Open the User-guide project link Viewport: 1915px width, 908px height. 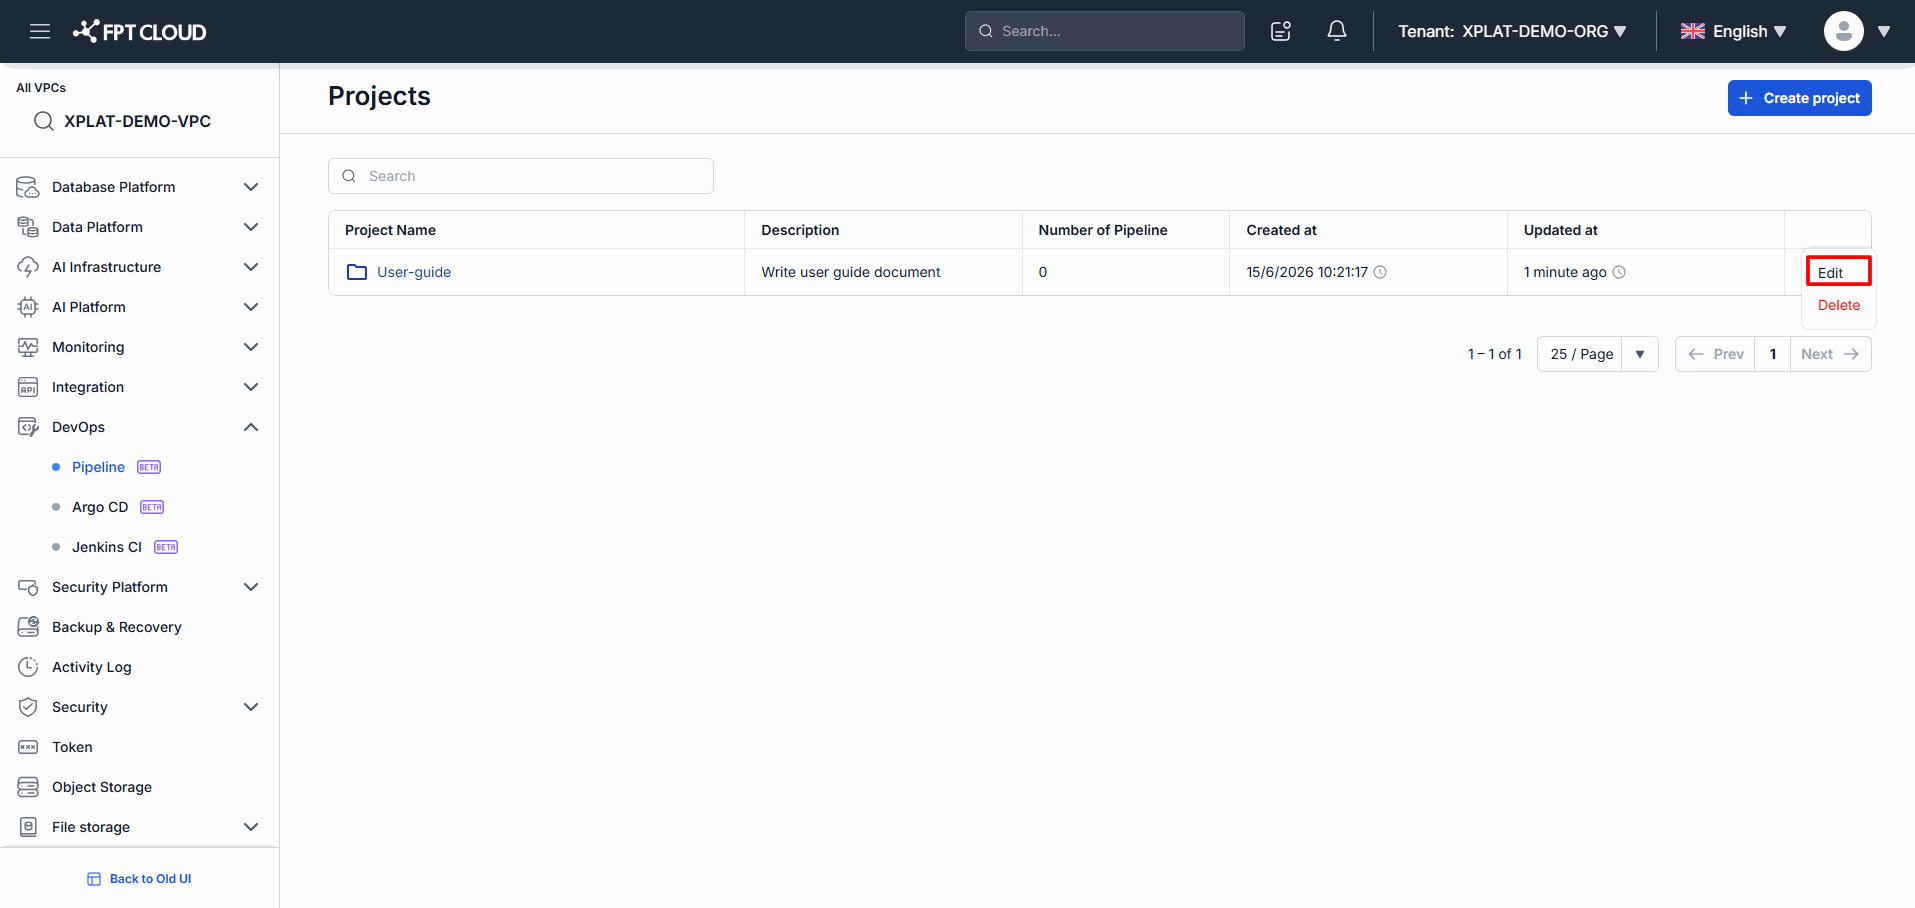tap(414, 272)
